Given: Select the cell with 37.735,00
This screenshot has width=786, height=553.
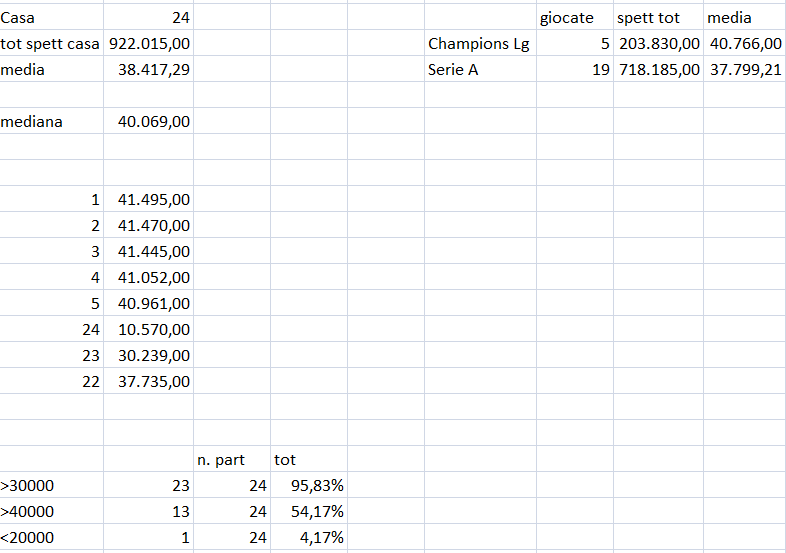Looking at the screenshot, I should [x=148, y=382].
